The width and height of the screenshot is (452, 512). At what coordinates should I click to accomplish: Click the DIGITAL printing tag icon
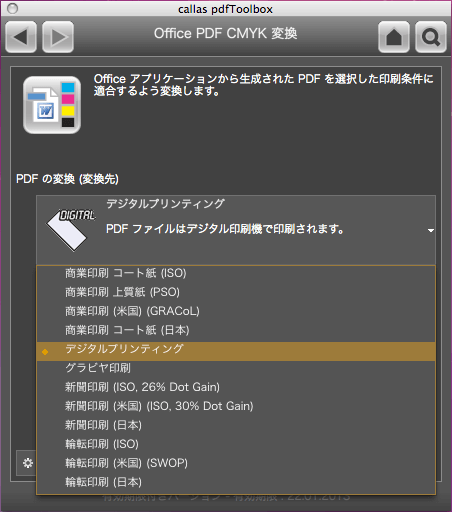point(71,230)
